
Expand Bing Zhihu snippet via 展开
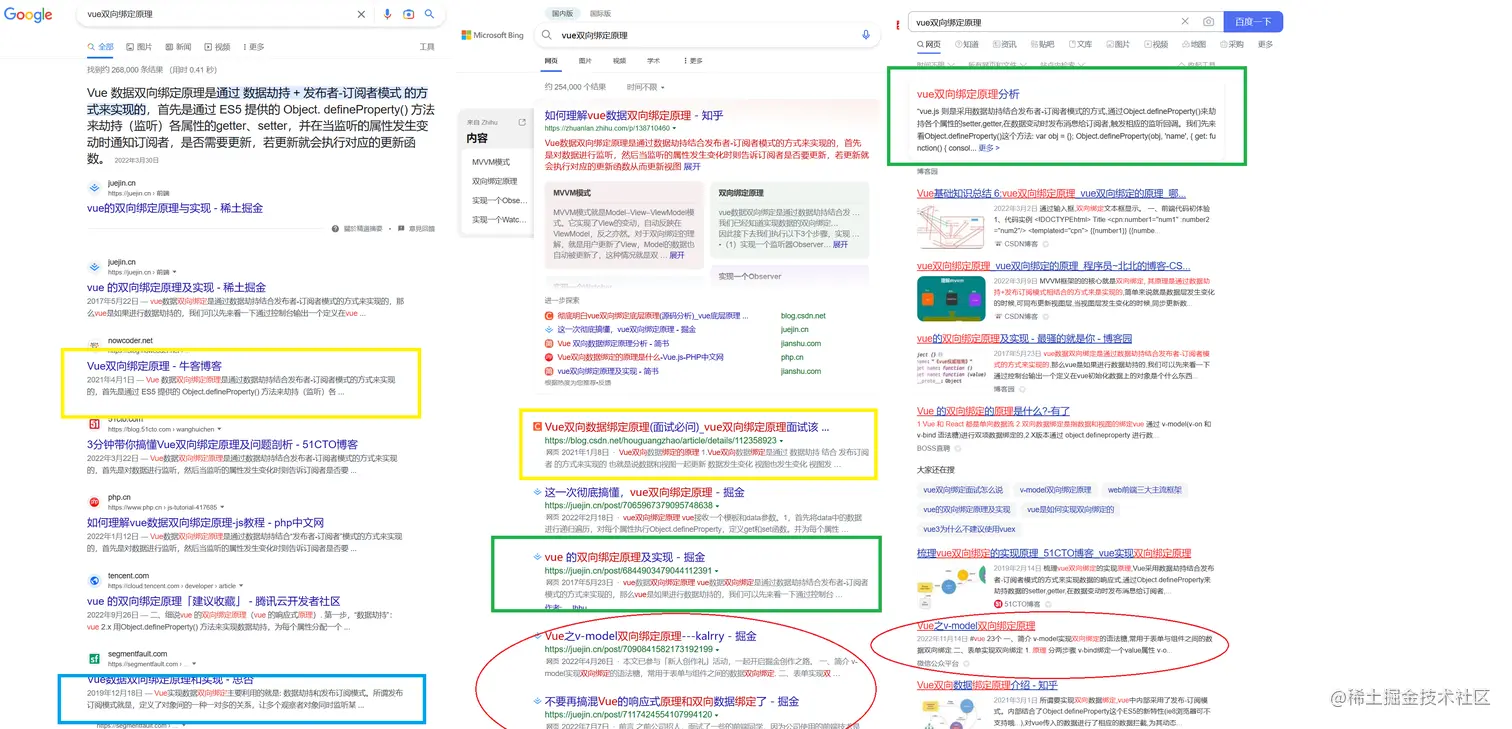tap(692, 167)
